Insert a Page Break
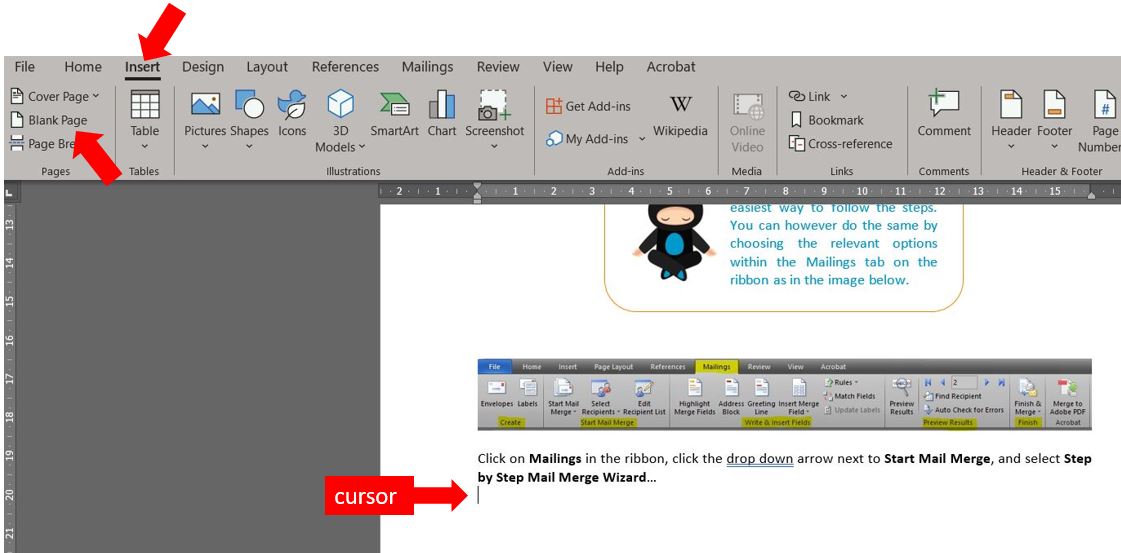Image resolution: width=1121 pixels, height=553 pixels. coord(43,144)
